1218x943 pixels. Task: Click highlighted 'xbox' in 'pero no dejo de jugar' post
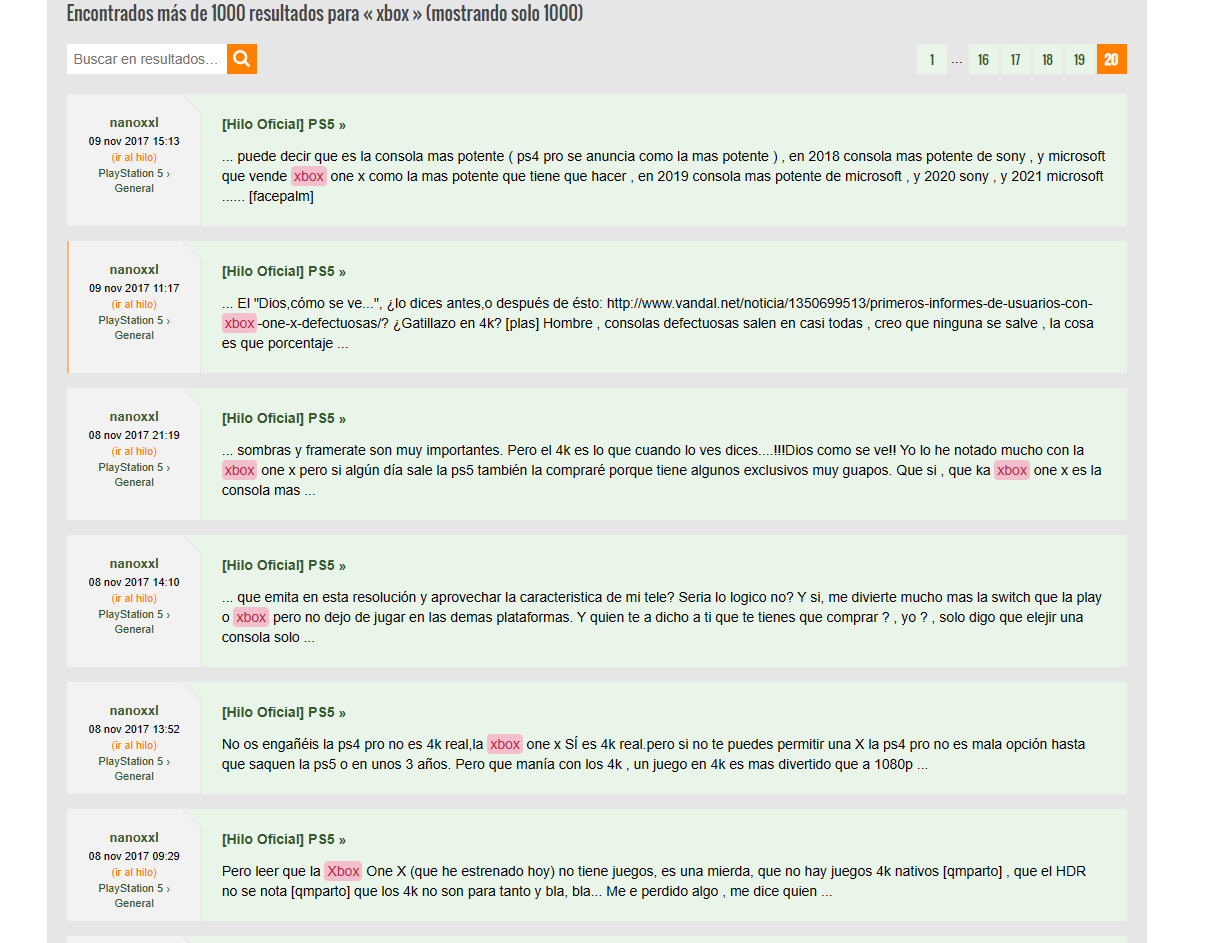[x=251, y=617]
